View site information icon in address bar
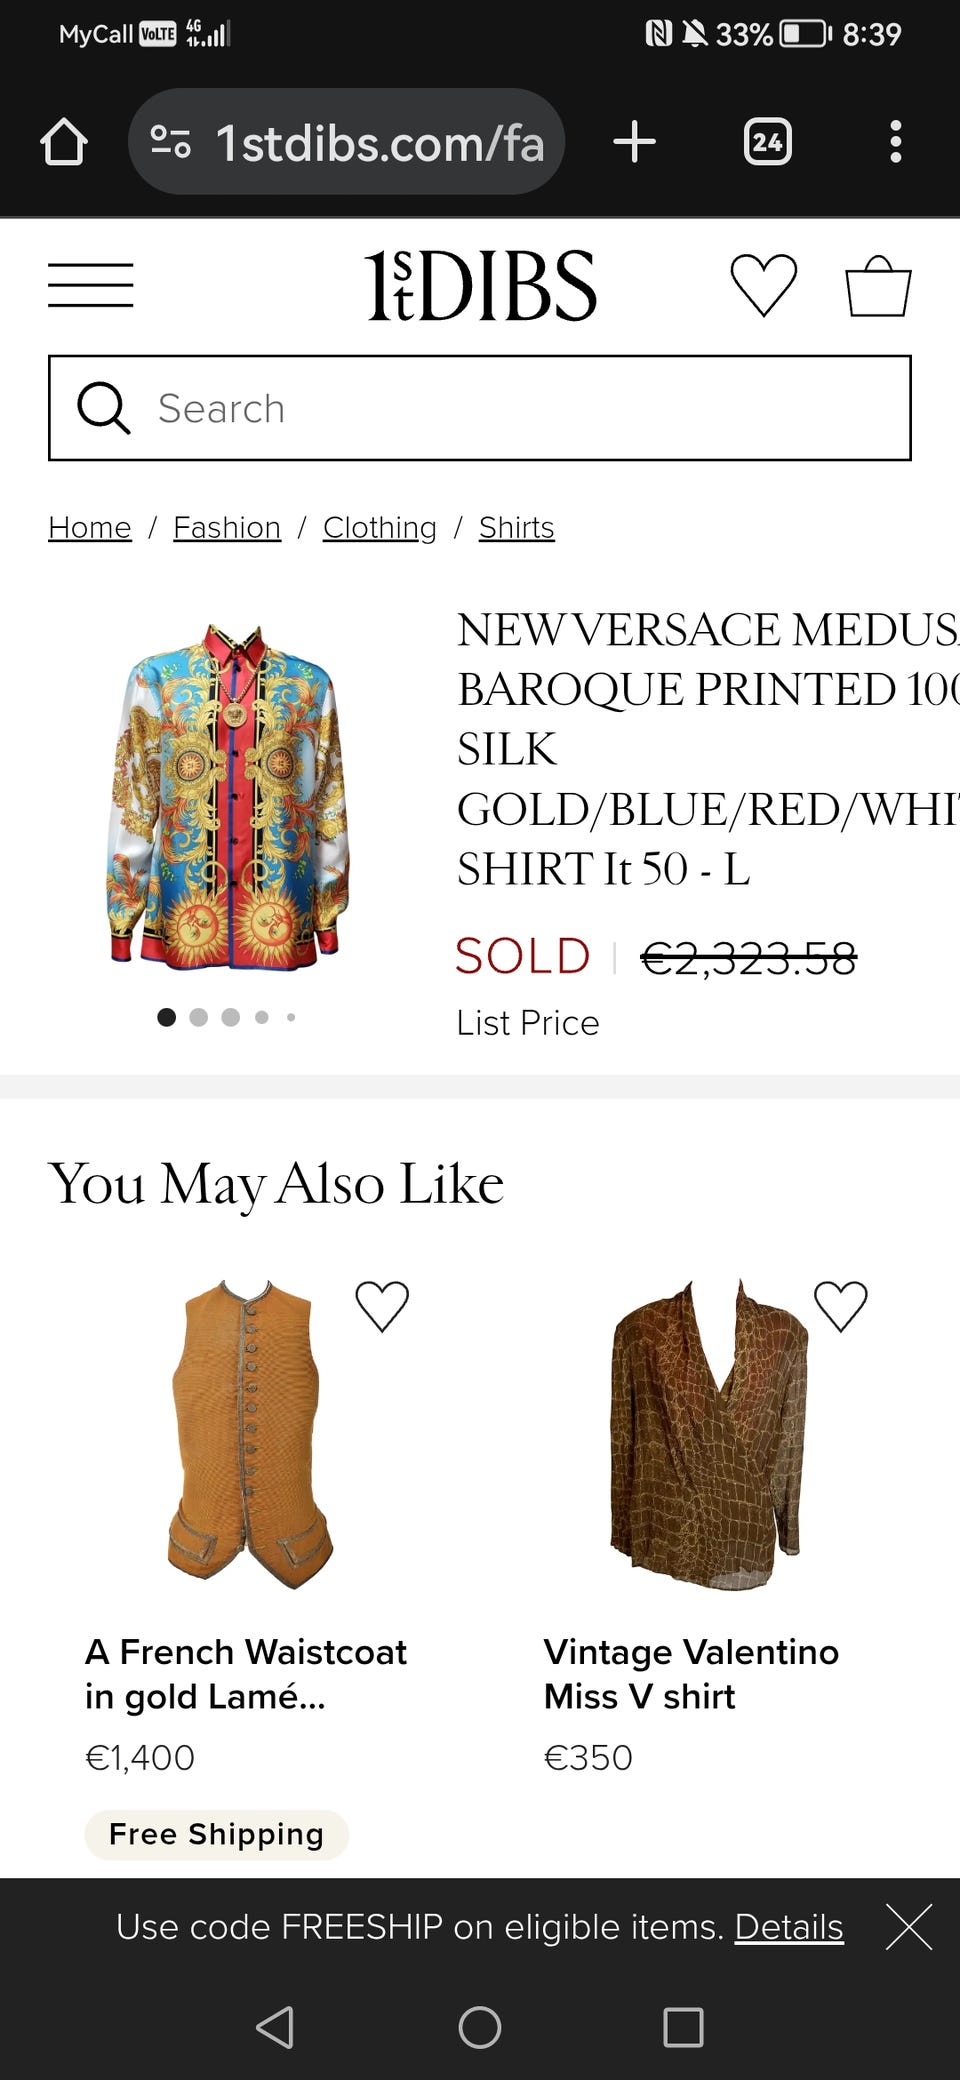Viewport: 960px width, 2080px height. [170, 142]
